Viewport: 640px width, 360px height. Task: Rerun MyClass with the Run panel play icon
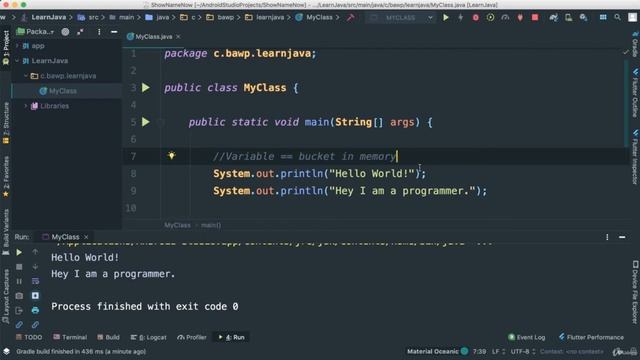(19, 252)
